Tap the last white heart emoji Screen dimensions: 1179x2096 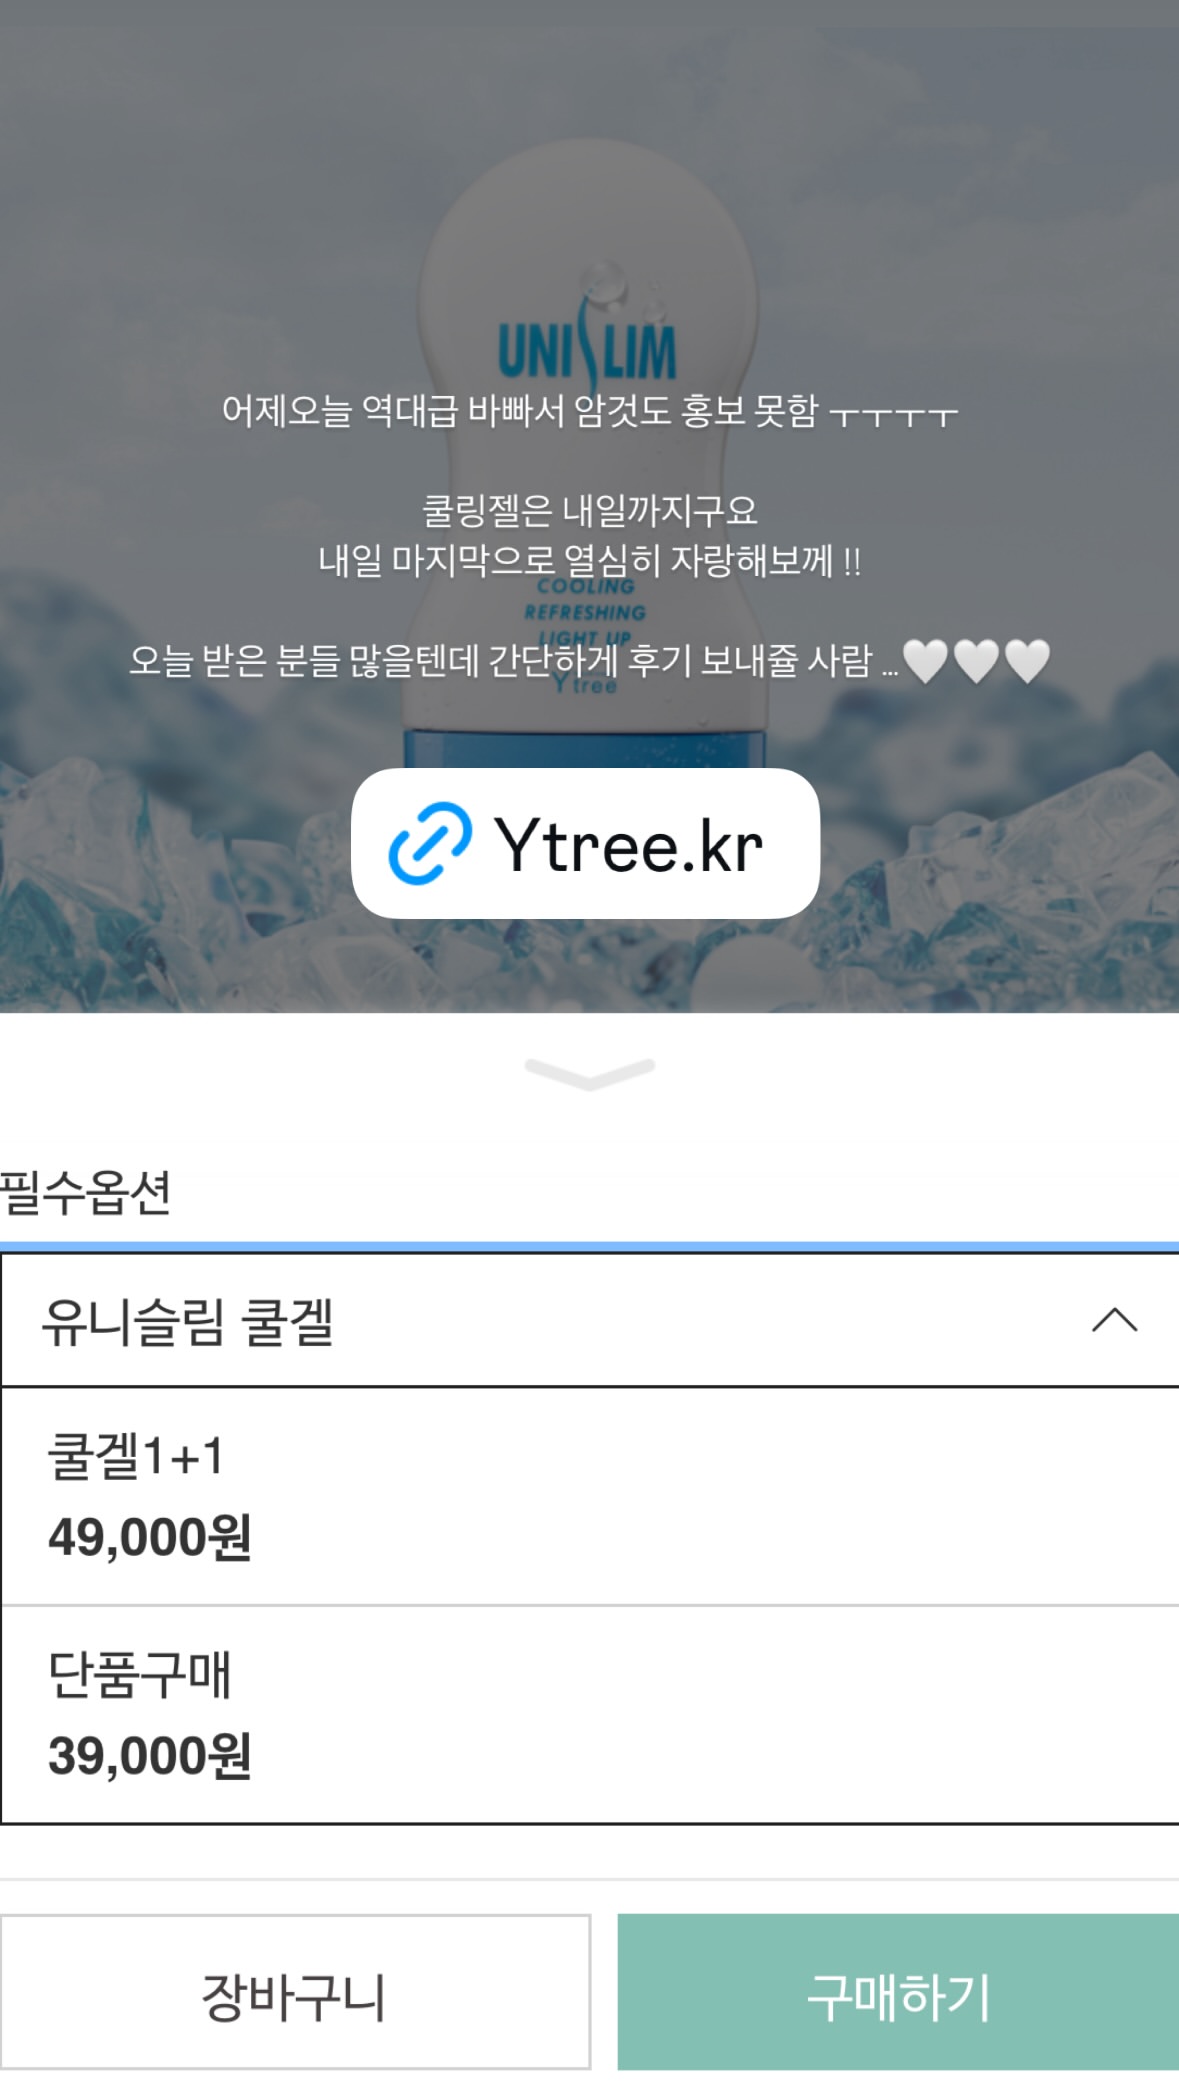click(1027, 661)
